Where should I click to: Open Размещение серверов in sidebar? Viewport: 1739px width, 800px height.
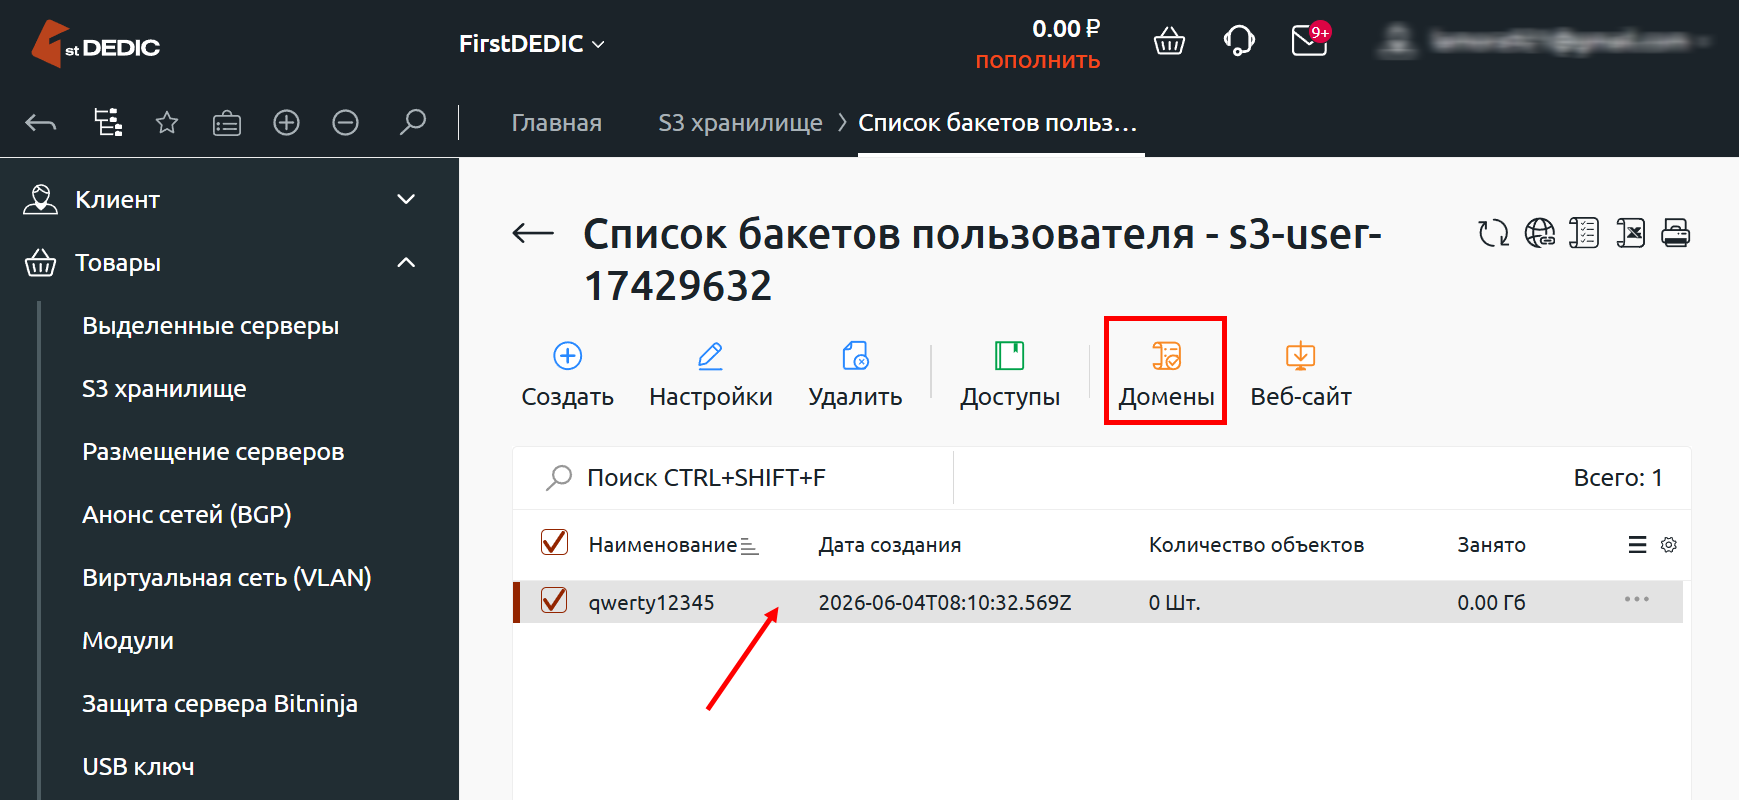click(213, 452)
